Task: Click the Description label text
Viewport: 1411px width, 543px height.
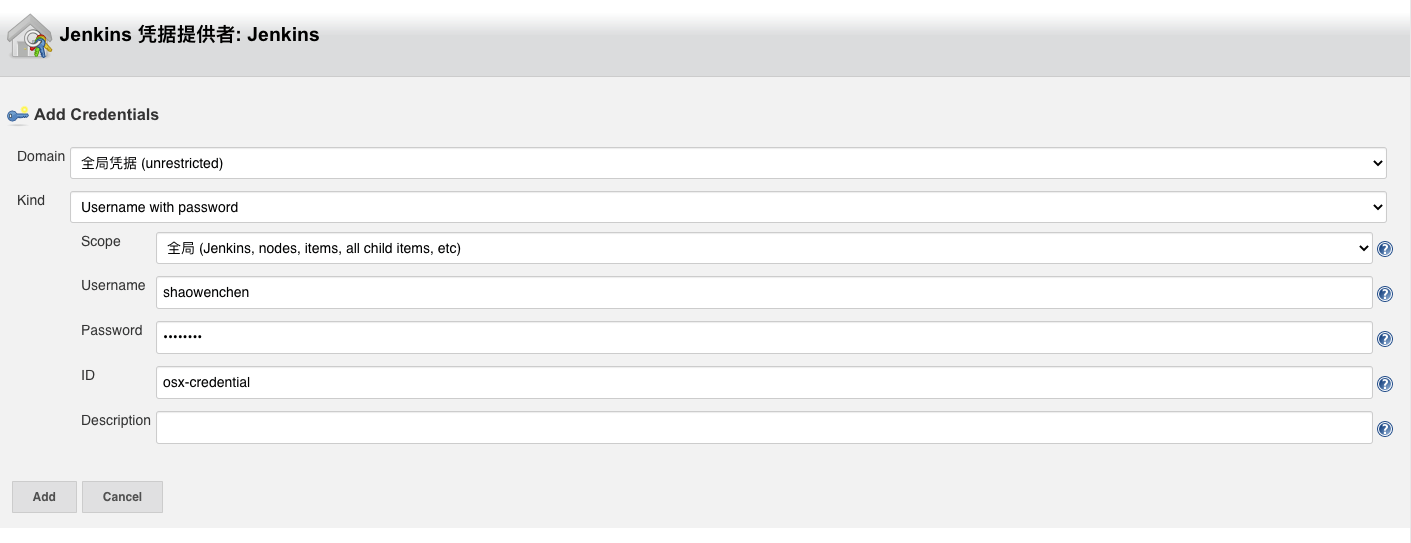Action: click(x=116, y=421)
